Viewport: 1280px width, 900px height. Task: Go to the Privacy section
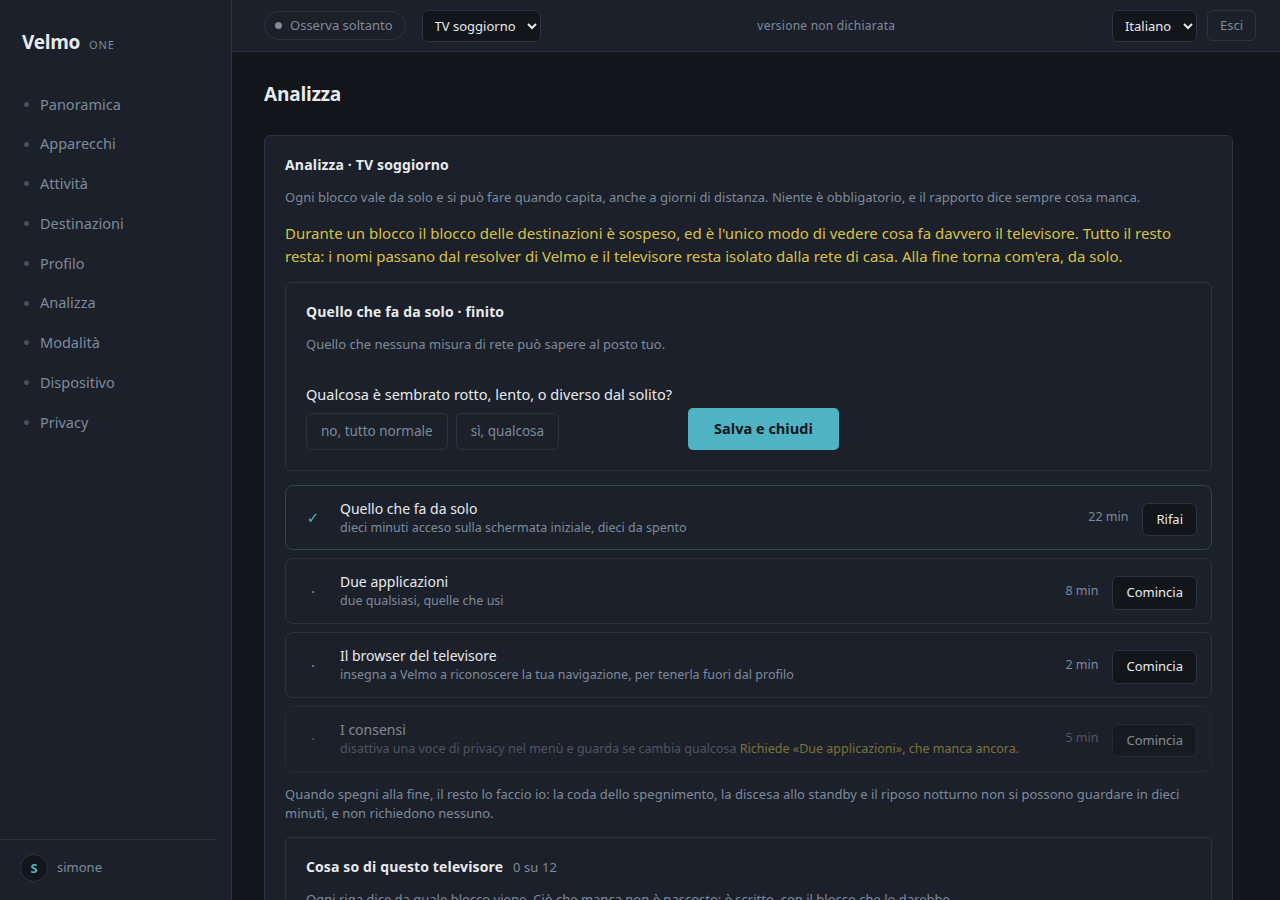tap(64, 423)
